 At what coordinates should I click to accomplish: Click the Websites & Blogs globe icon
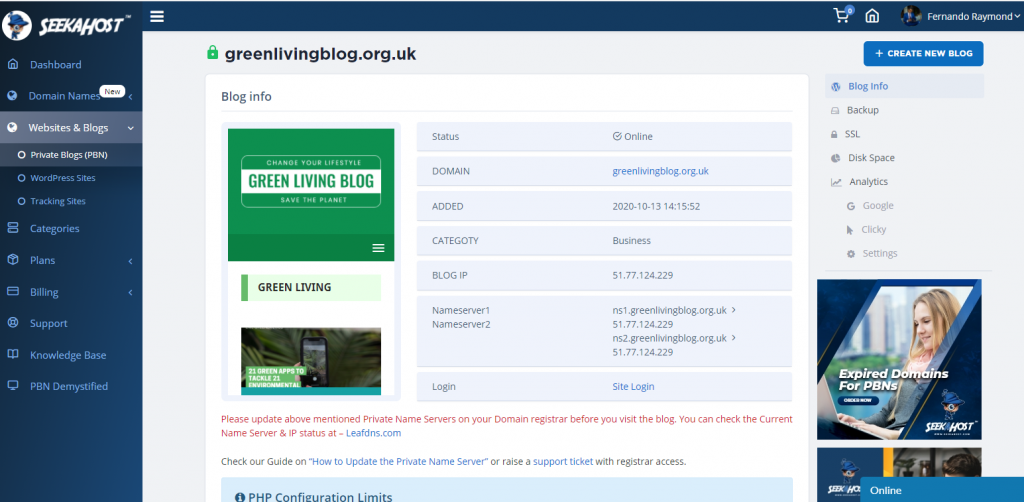pyautogui.click(x=12, y=128)
